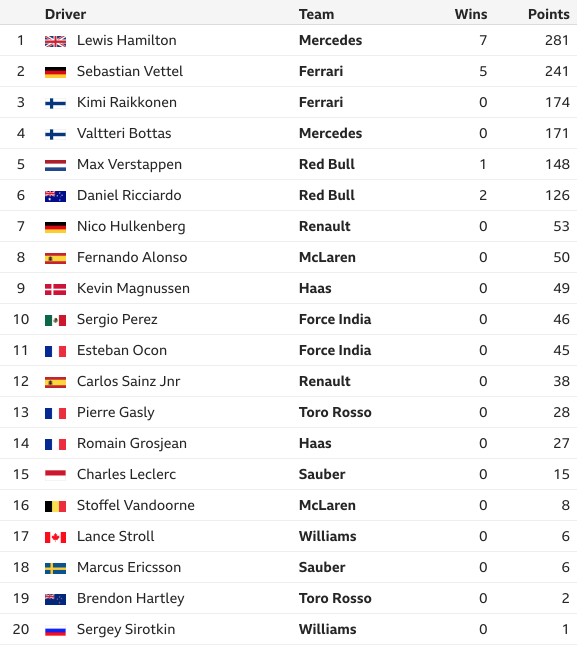Screen dimensions: 585x647
Task: Select the Driver column header
Action: click(x=65, y=14)
